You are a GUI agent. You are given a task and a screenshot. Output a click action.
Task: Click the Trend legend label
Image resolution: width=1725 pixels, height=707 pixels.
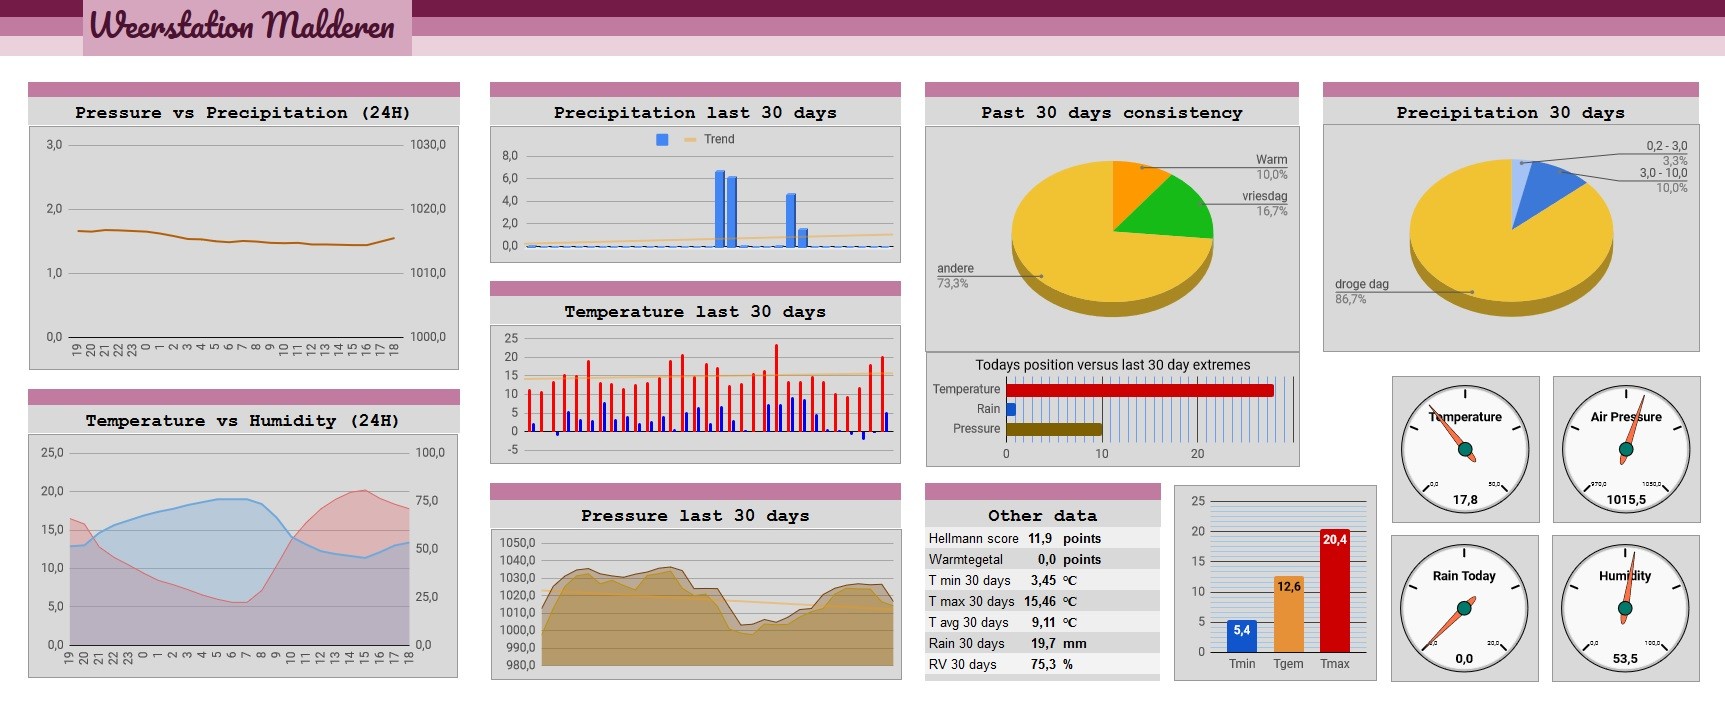(719, 140)
